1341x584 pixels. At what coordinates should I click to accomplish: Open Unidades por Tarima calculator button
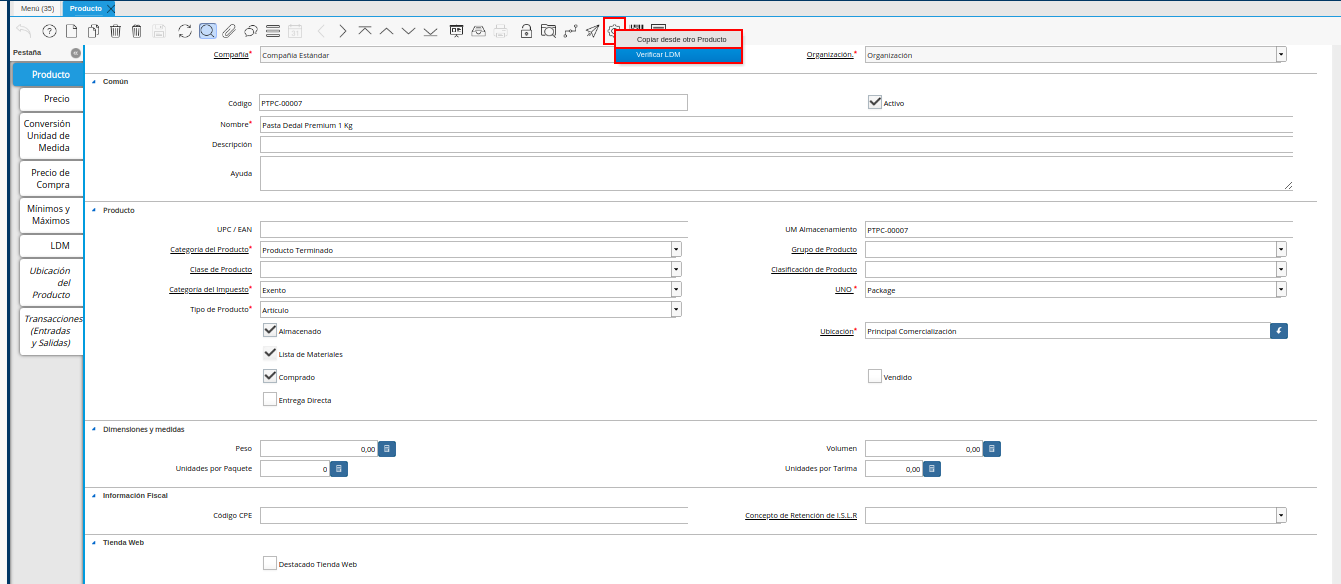click(932, 468)
